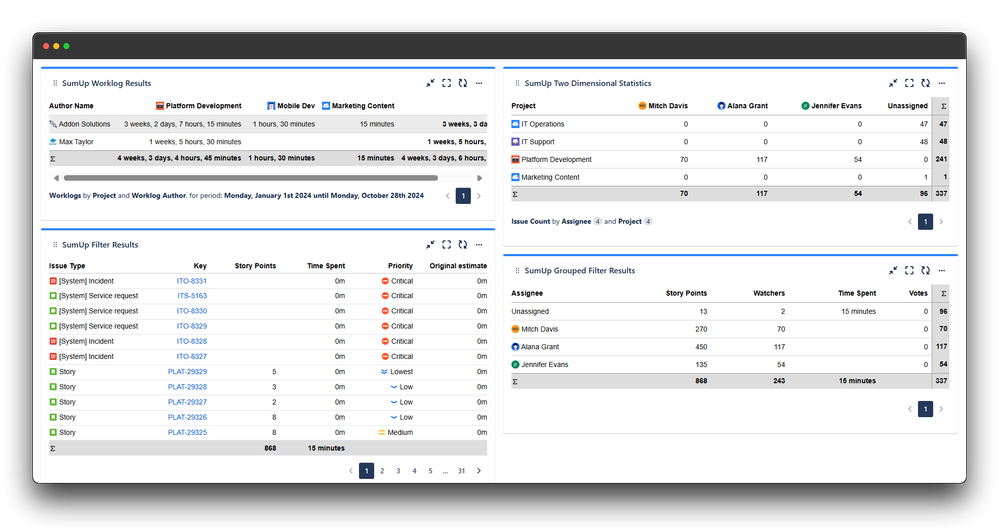Viewport: 999px width, 532px height.
Task: Expand Grouped Filter Results gadget to fullscreen
Action: click(909, 270)
